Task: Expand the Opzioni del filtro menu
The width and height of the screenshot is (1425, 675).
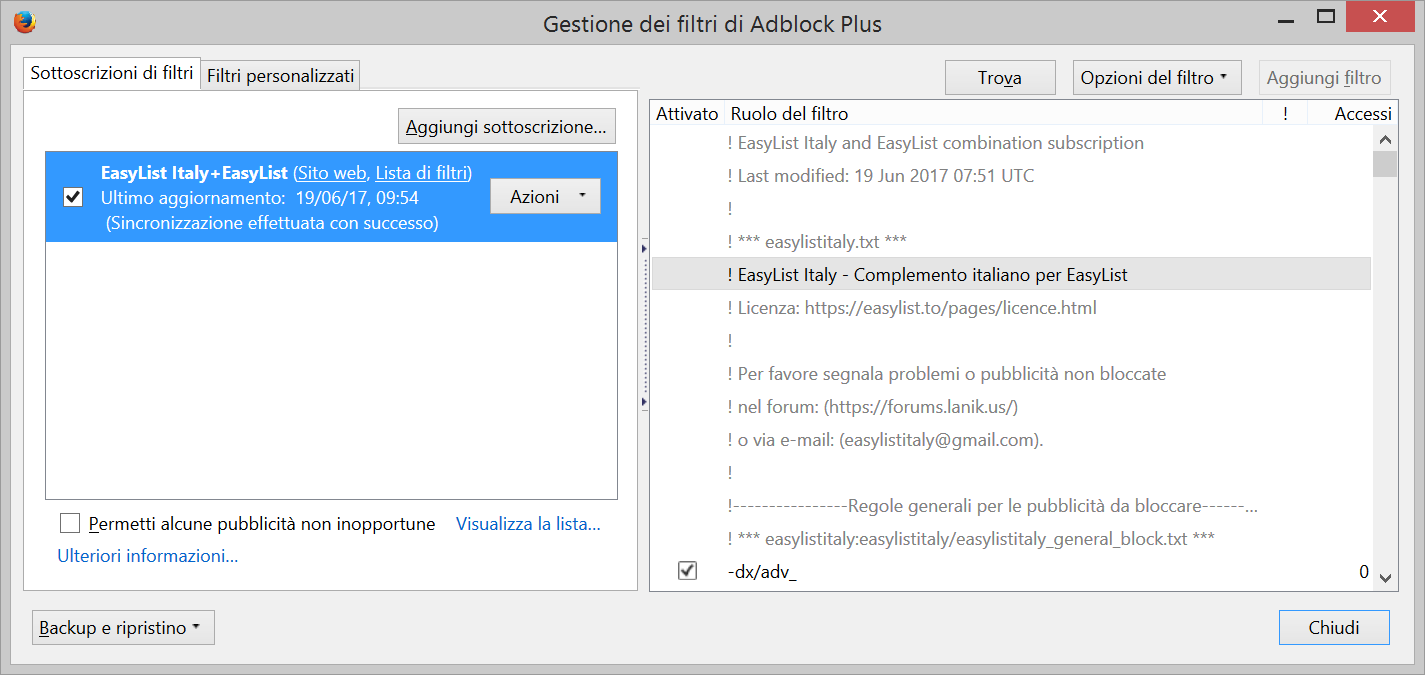Action: coord(1157,77)
